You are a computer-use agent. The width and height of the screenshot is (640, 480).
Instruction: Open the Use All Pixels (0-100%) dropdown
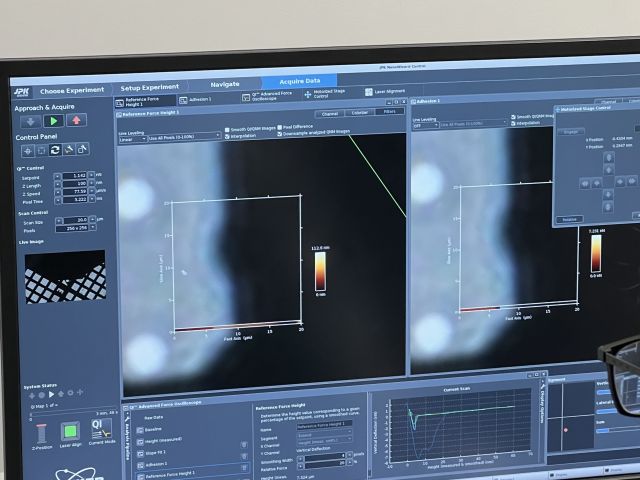(184, 137)
